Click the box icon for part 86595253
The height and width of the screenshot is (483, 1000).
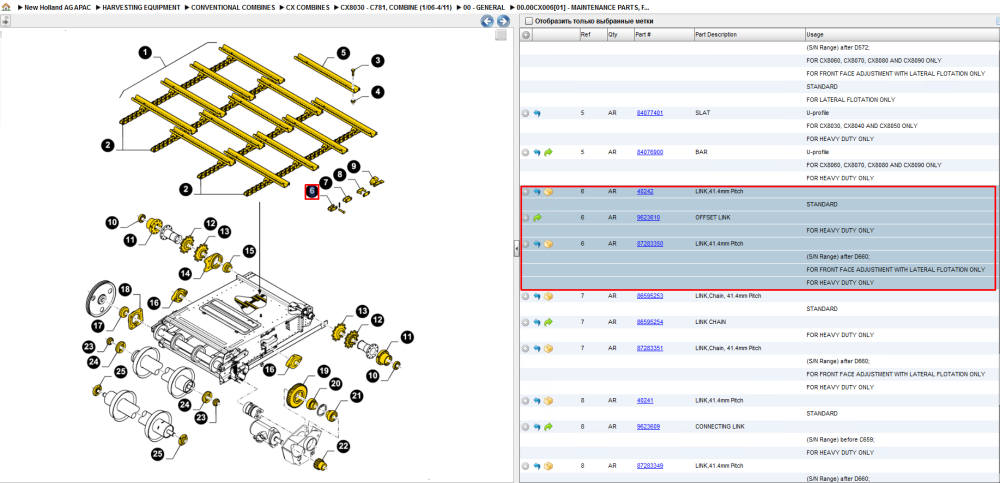tap(548, 296)
